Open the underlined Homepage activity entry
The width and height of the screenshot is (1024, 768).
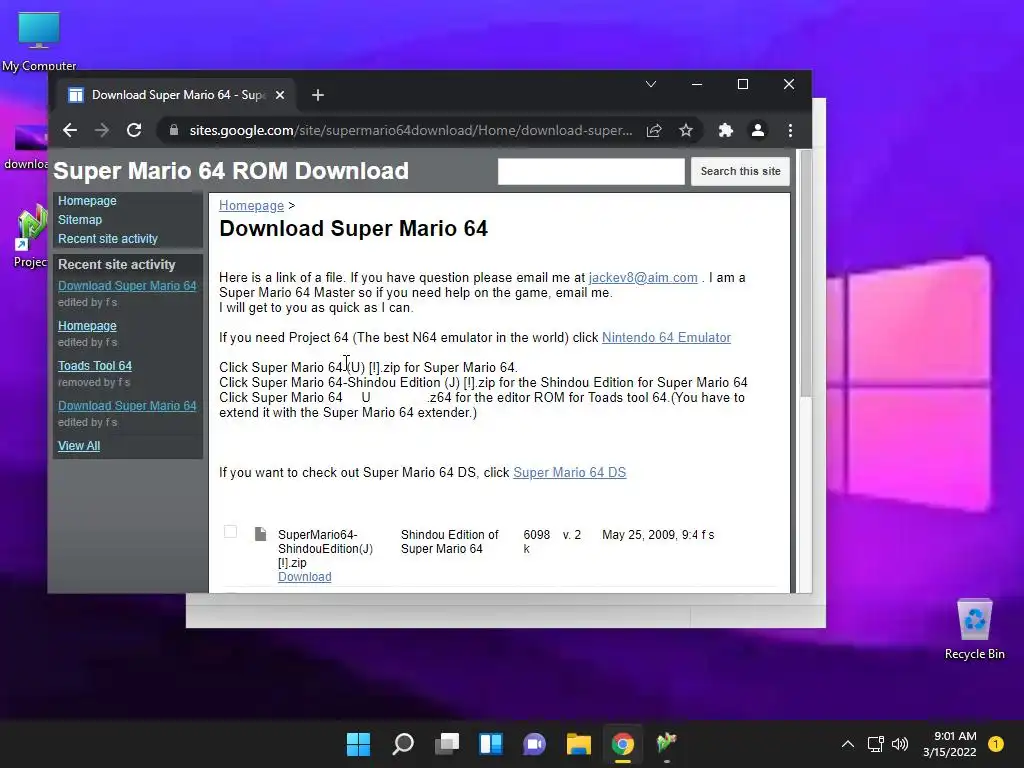click(87, 325)
